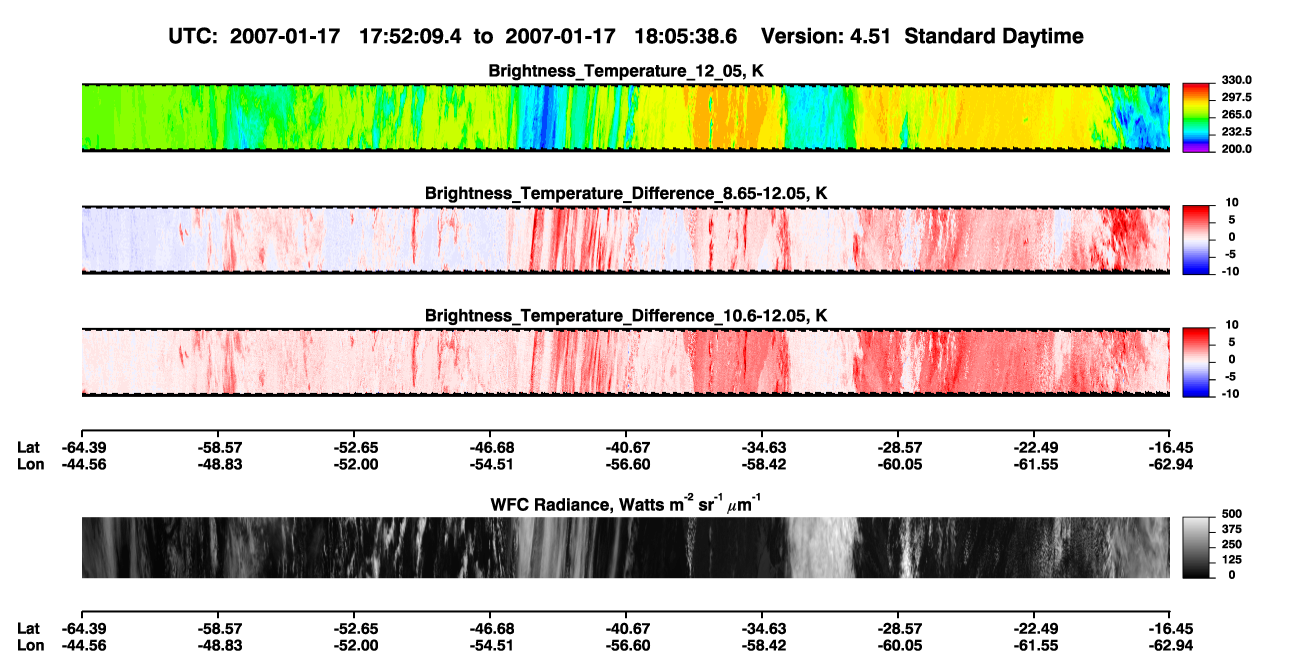
Task: Click the 375 label on WFC colorbar
Action: click(x=1231, y=529)
